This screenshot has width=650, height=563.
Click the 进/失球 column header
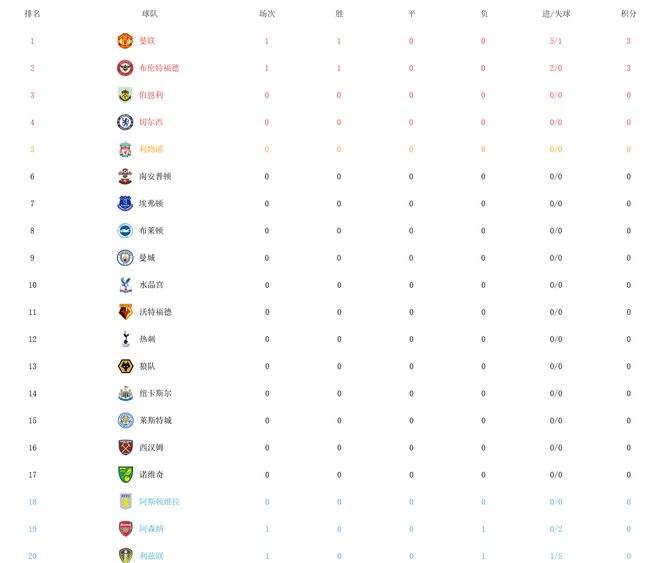(556, 14)
